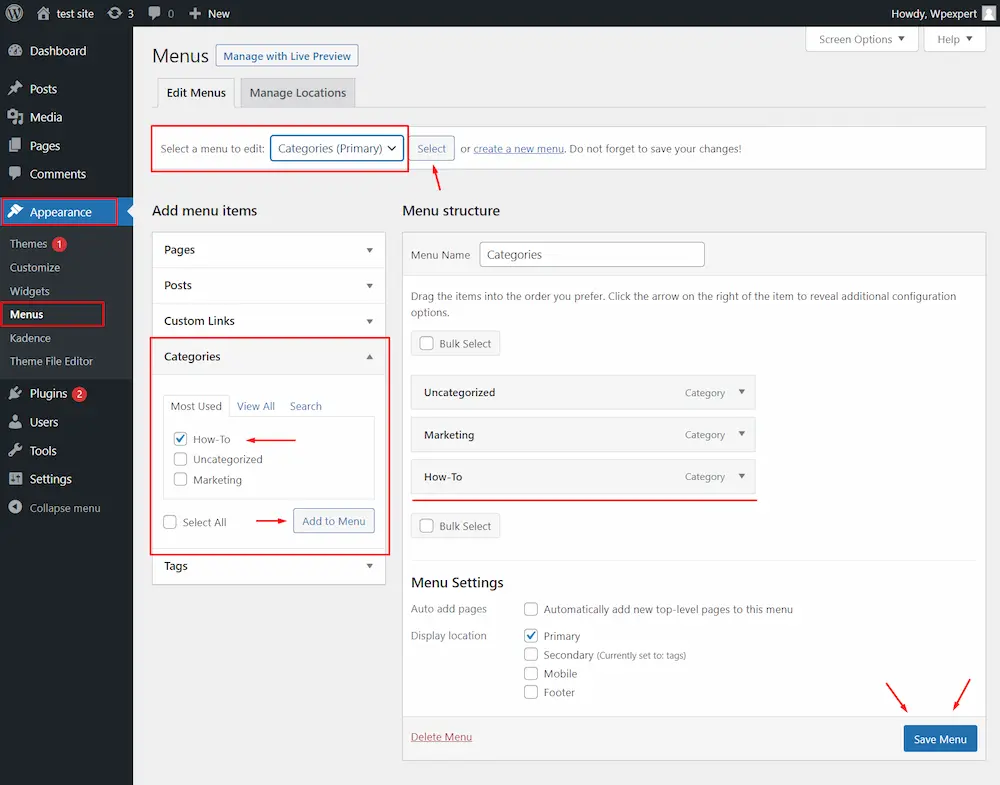
Task: Open the WordPress logo menu
Action: [x=14, y=13]
